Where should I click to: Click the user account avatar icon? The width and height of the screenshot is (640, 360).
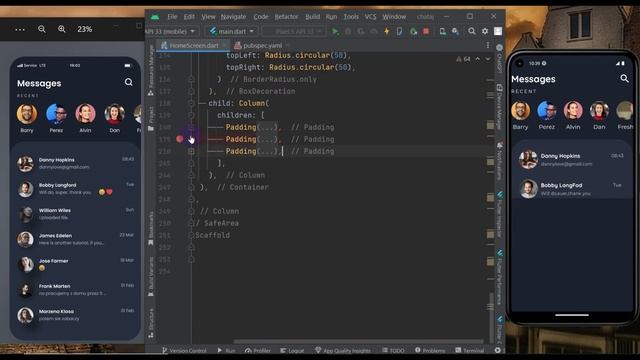498,31
